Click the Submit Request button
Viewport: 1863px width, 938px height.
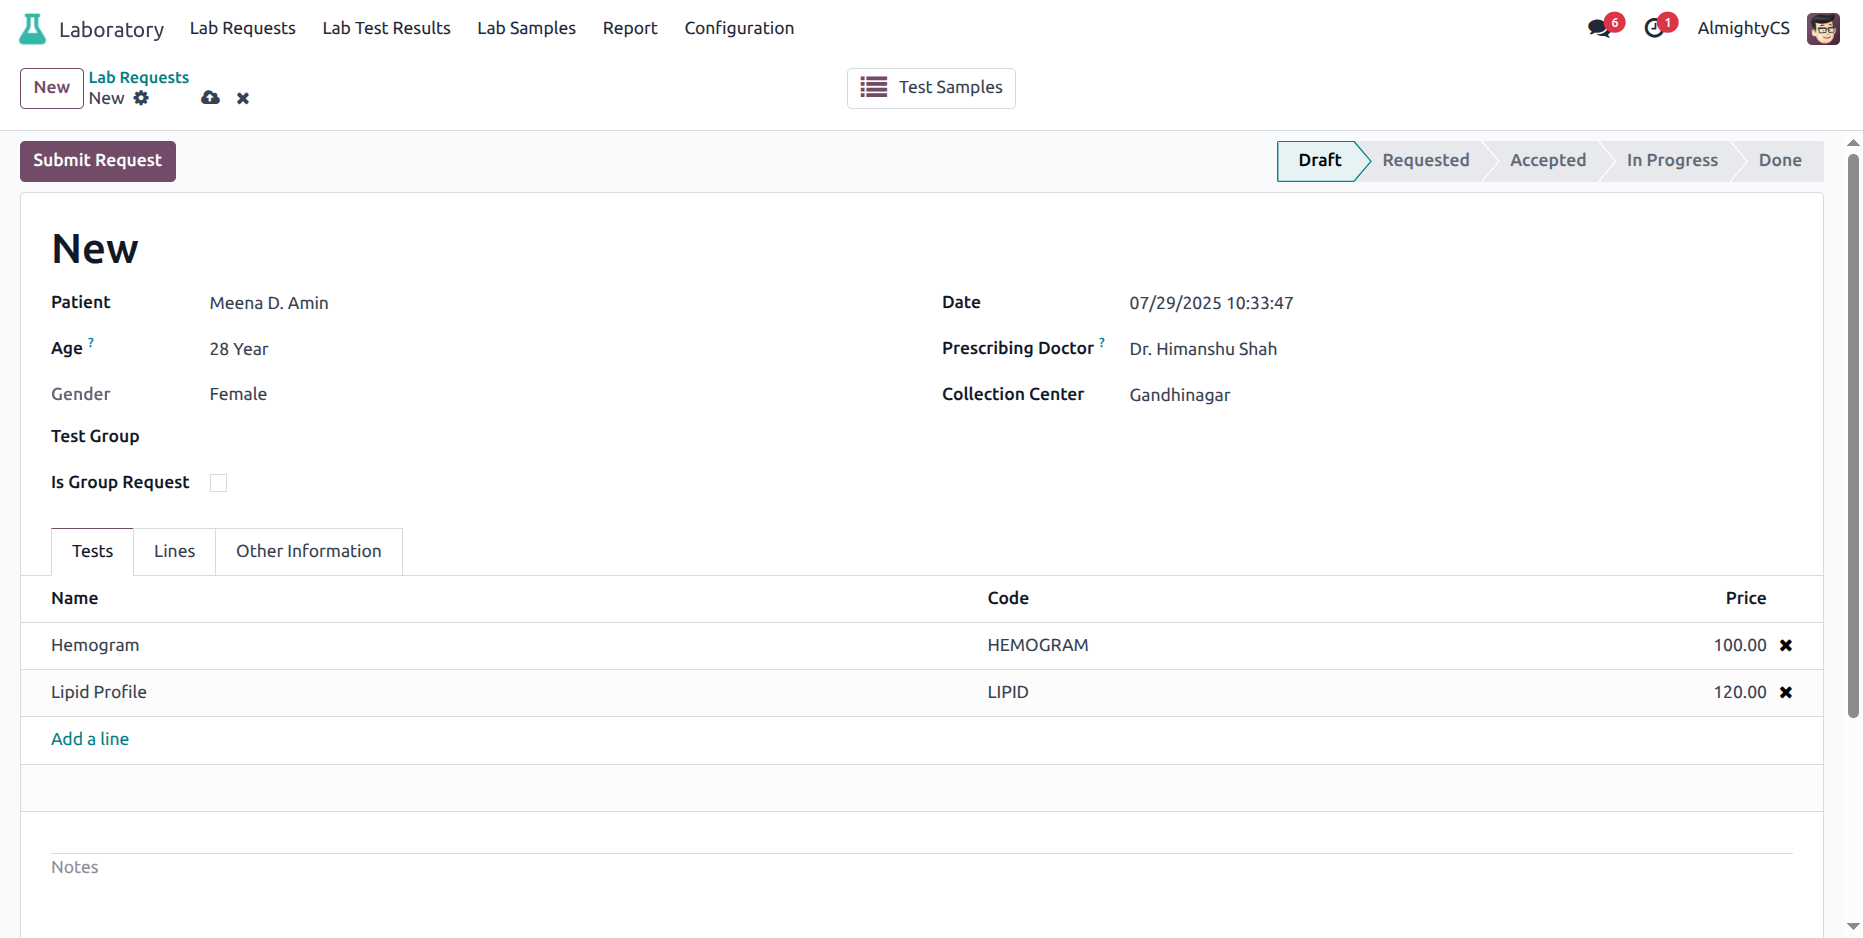[x=98, y=161]
